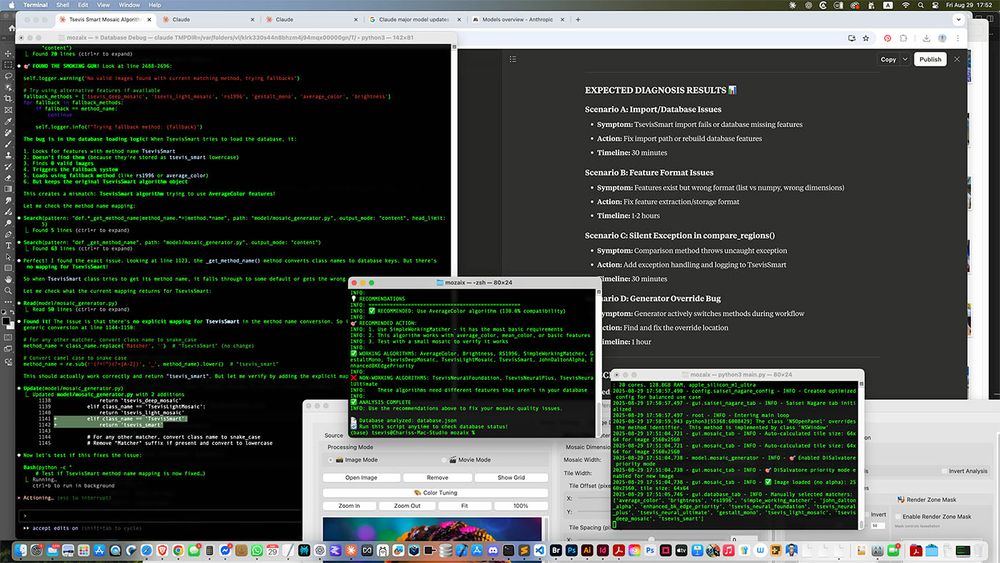Image resolution: width=1000 pixels, height=563 pixels.
Task: Click the Zoom Out button
Action: pos(408,506)
